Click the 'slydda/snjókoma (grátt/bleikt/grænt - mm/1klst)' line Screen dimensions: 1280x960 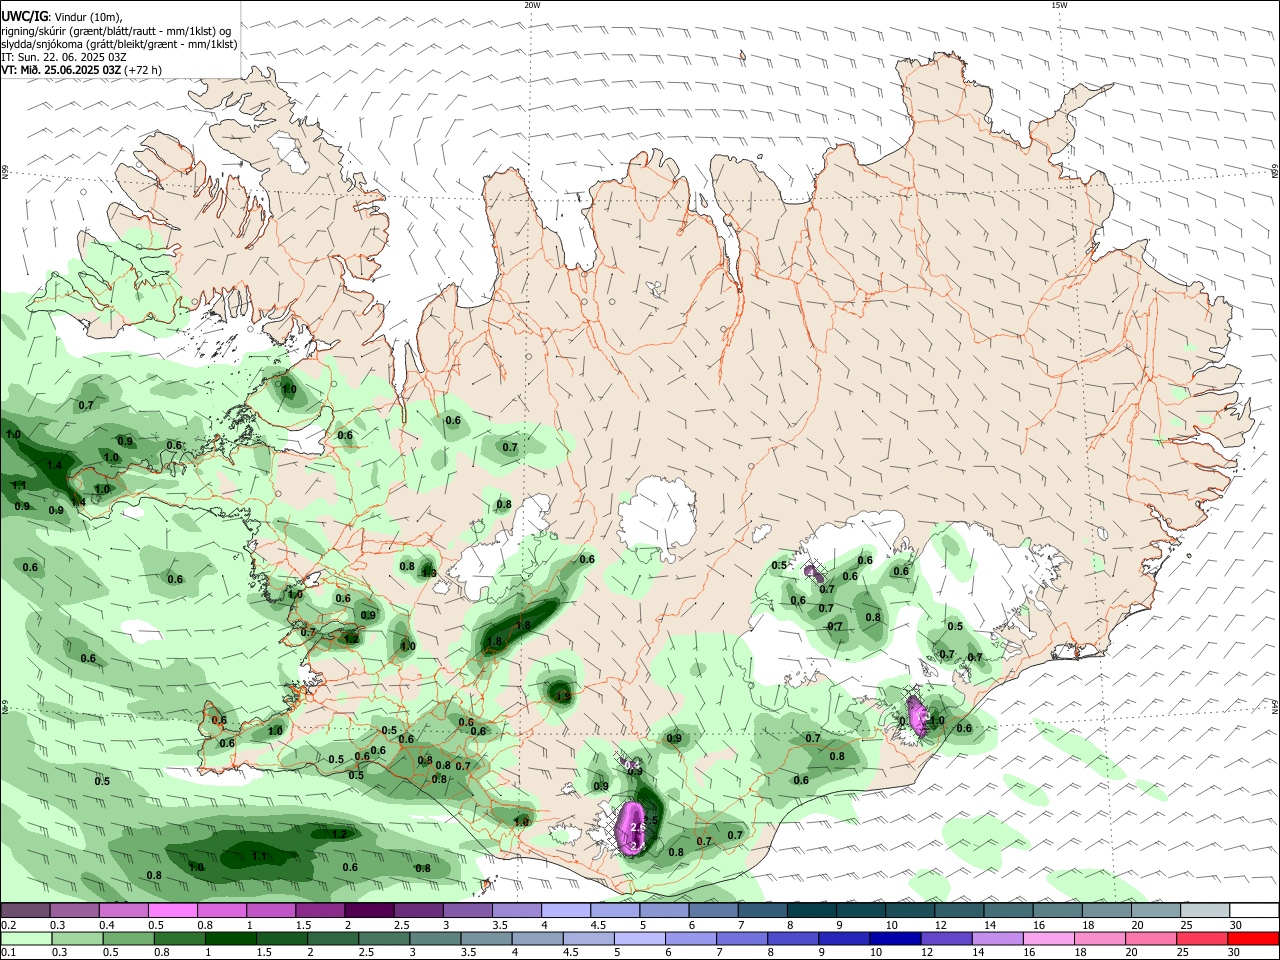[x=119, y=44]
